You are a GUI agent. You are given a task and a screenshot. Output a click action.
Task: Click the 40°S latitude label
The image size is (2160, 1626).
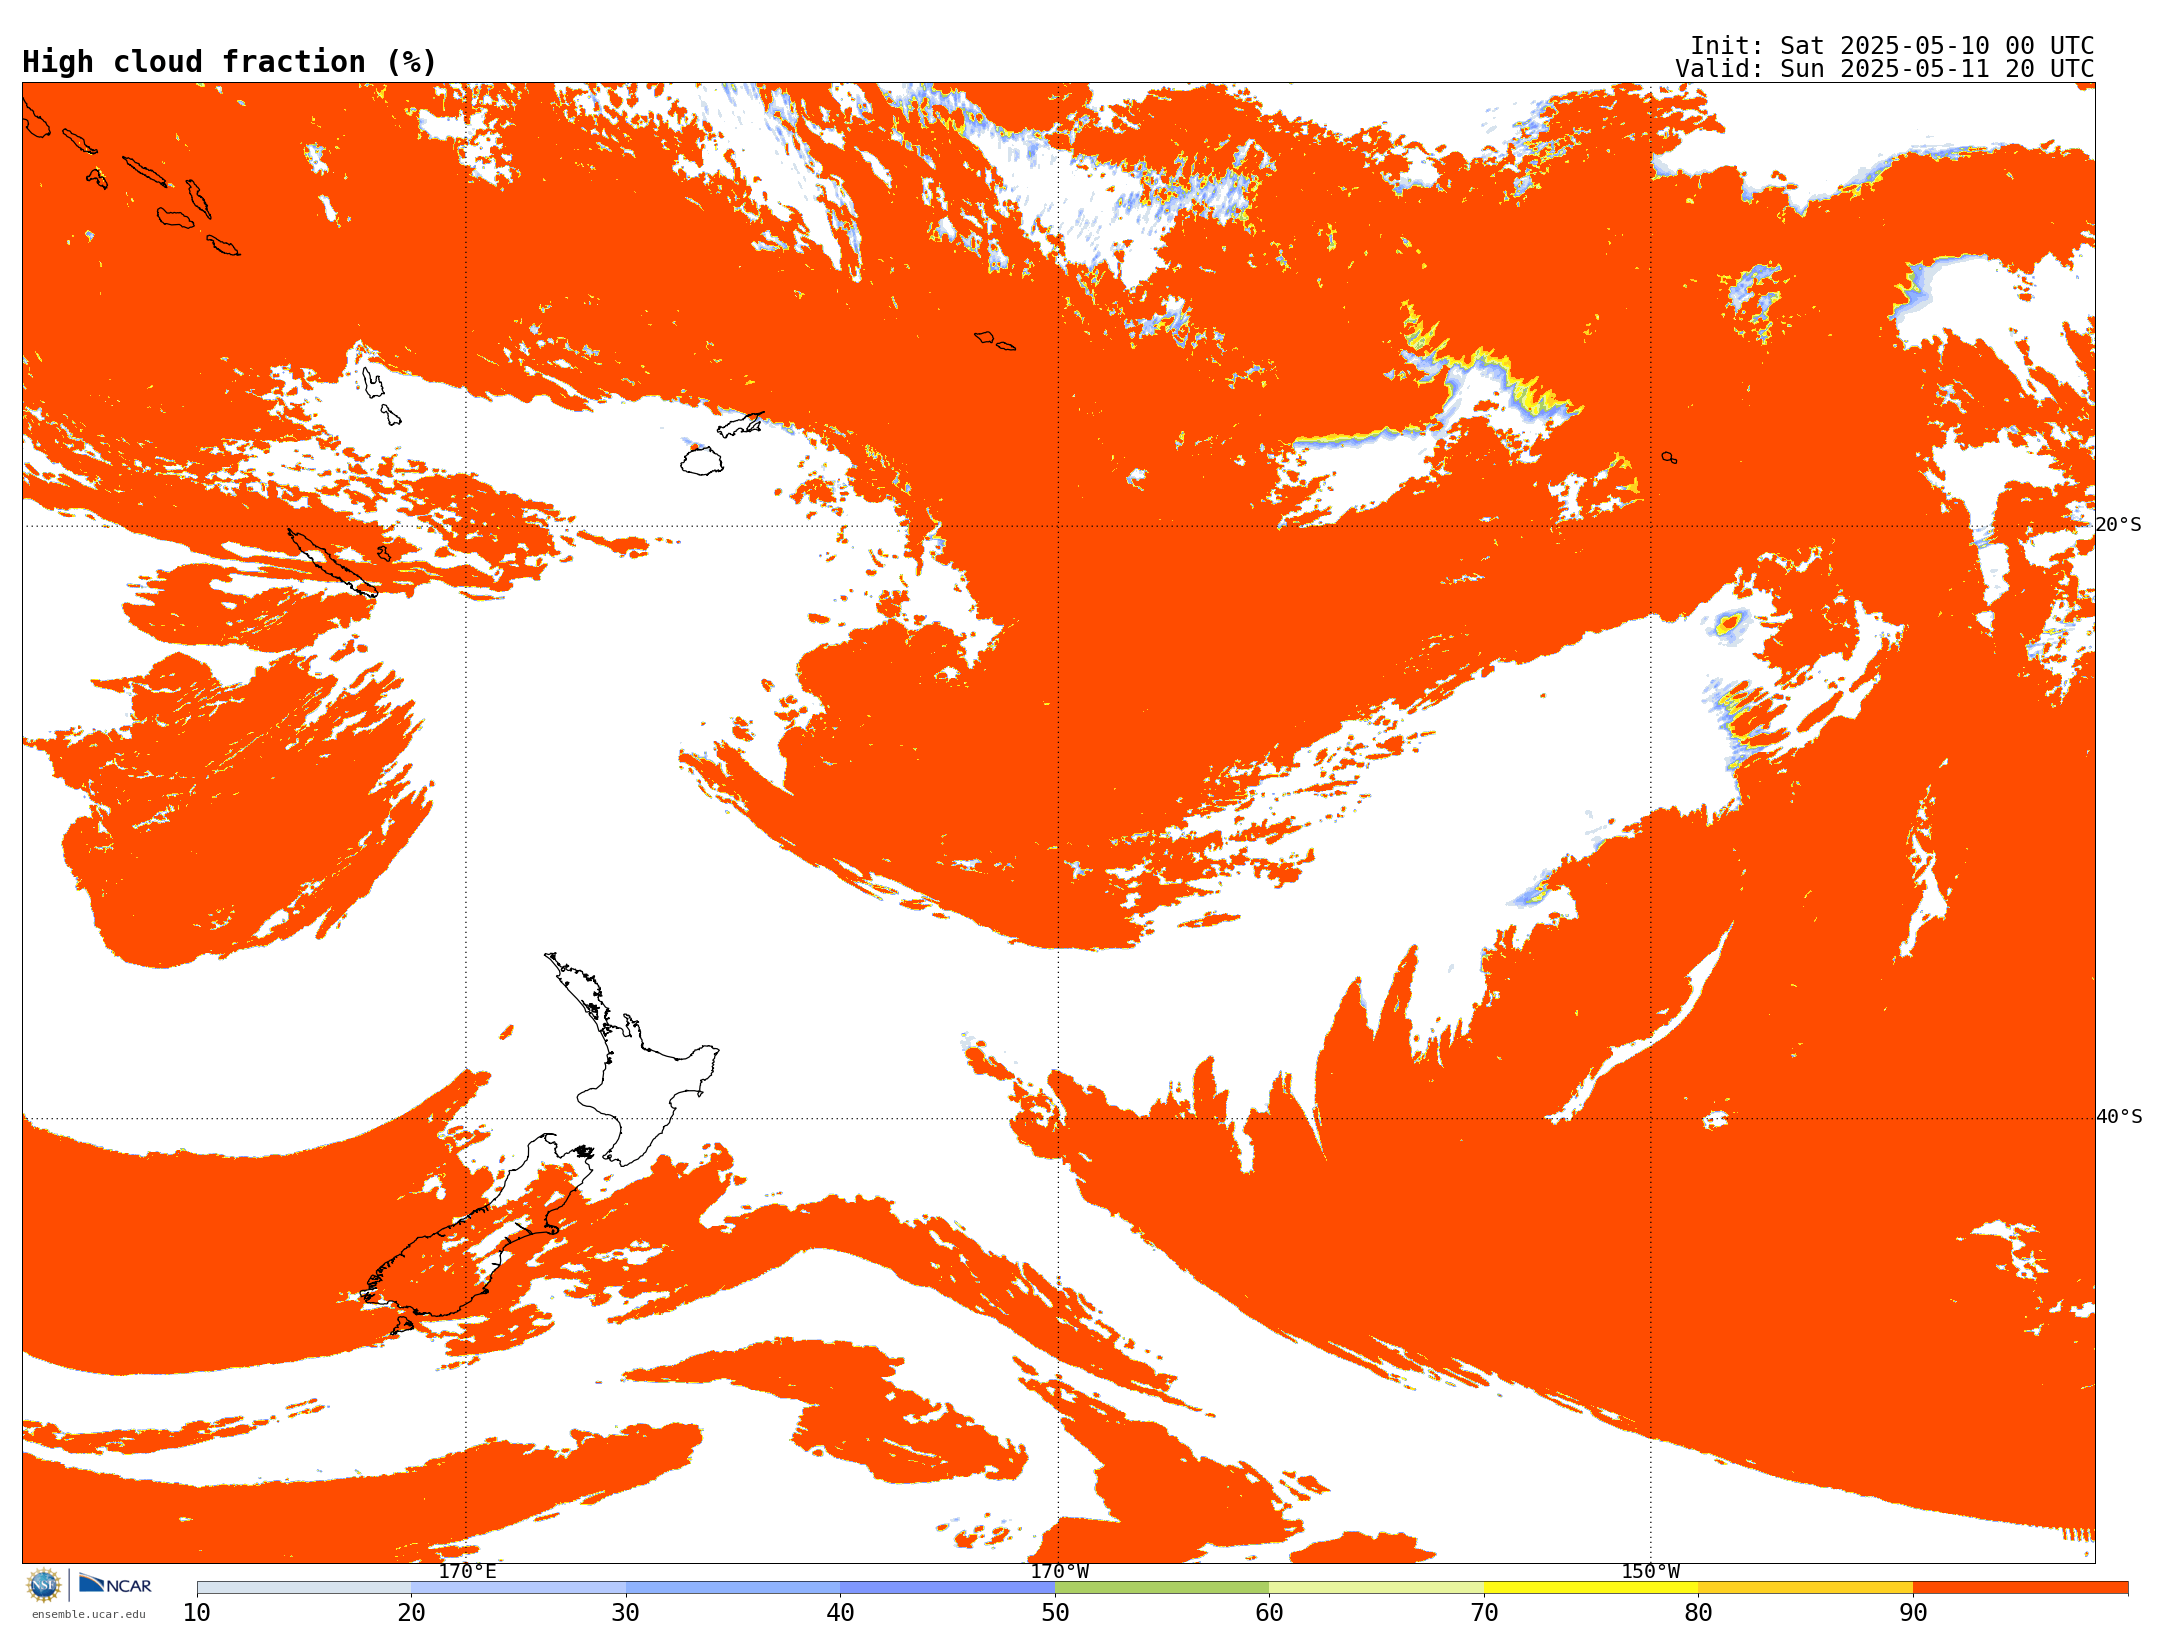2119,1117
